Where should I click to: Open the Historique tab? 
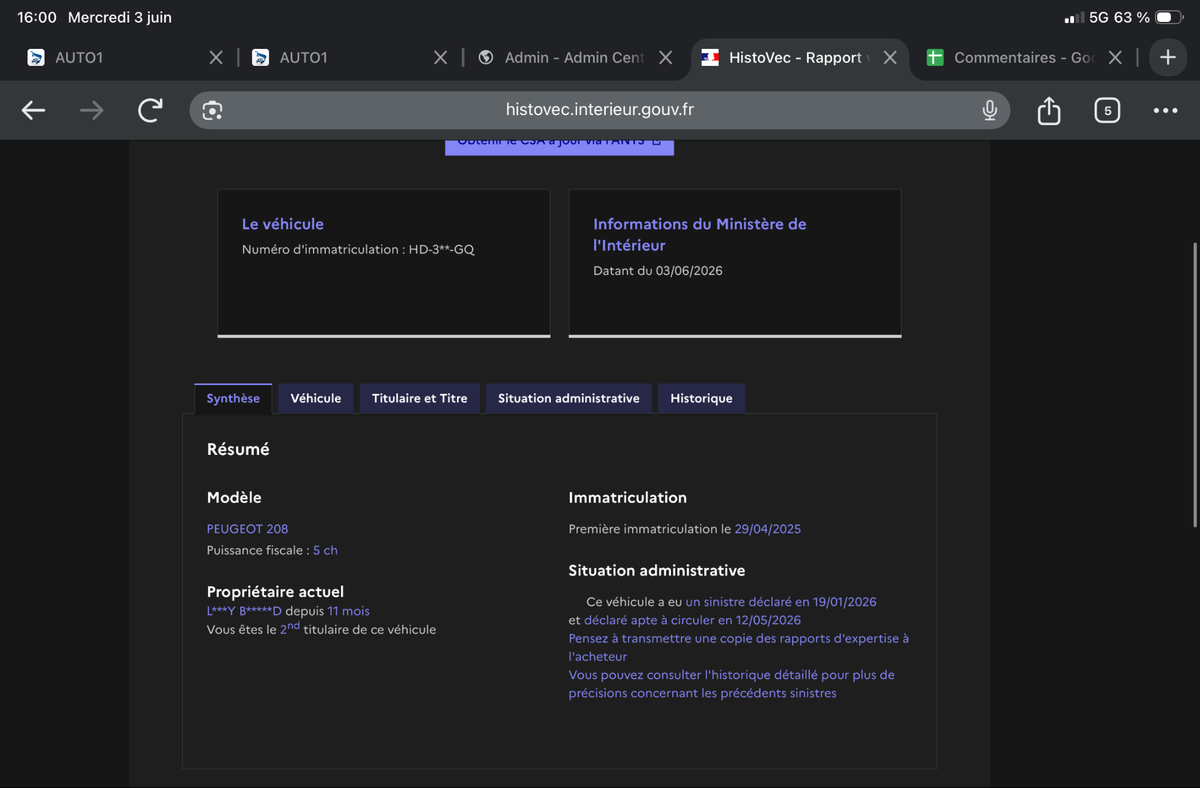point(701,398)
